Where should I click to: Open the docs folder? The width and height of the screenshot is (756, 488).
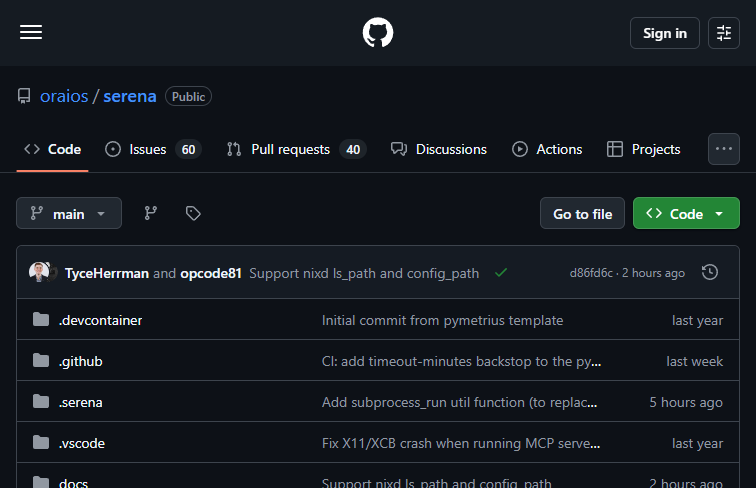pyautogui.click(x=73, y=483)
